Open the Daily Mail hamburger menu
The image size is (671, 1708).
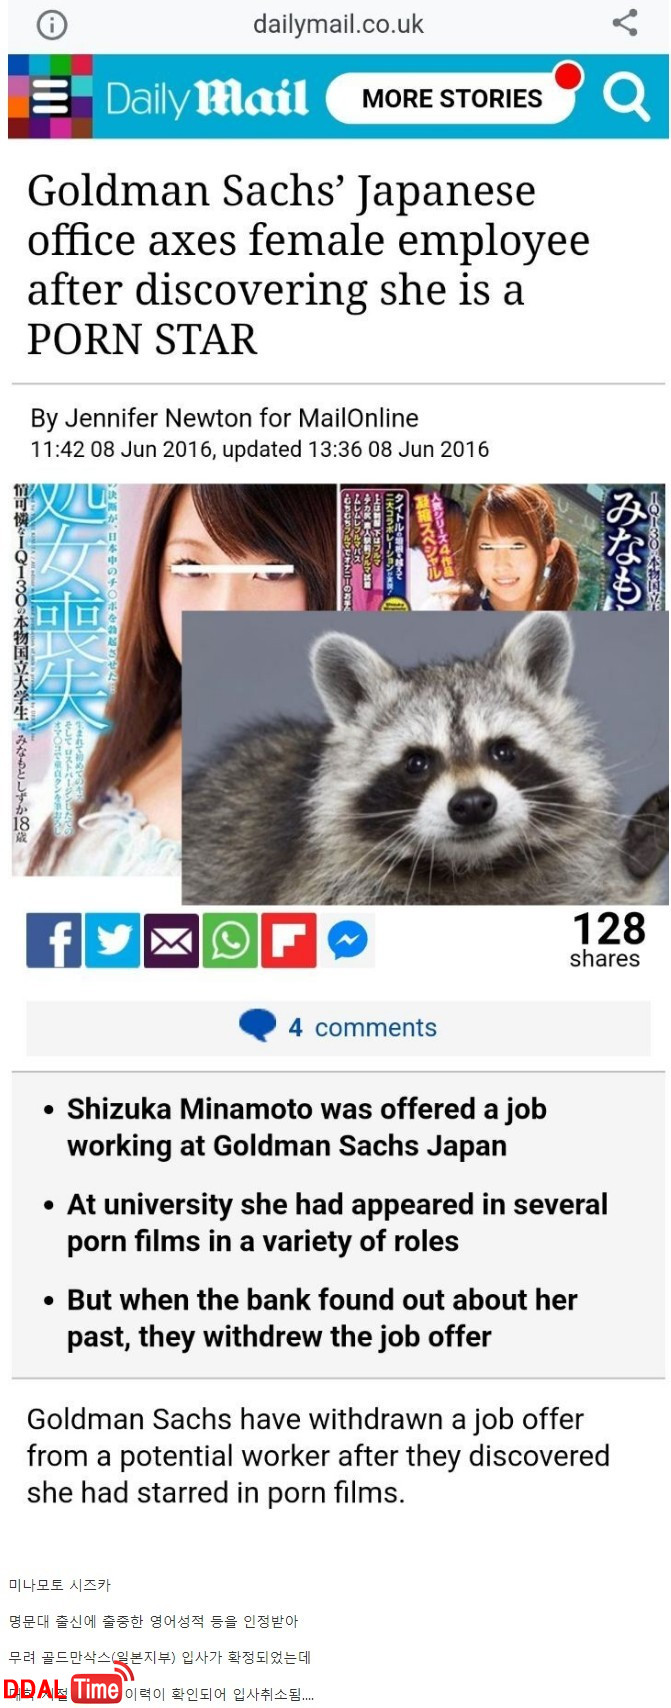(x=50, y=97)
